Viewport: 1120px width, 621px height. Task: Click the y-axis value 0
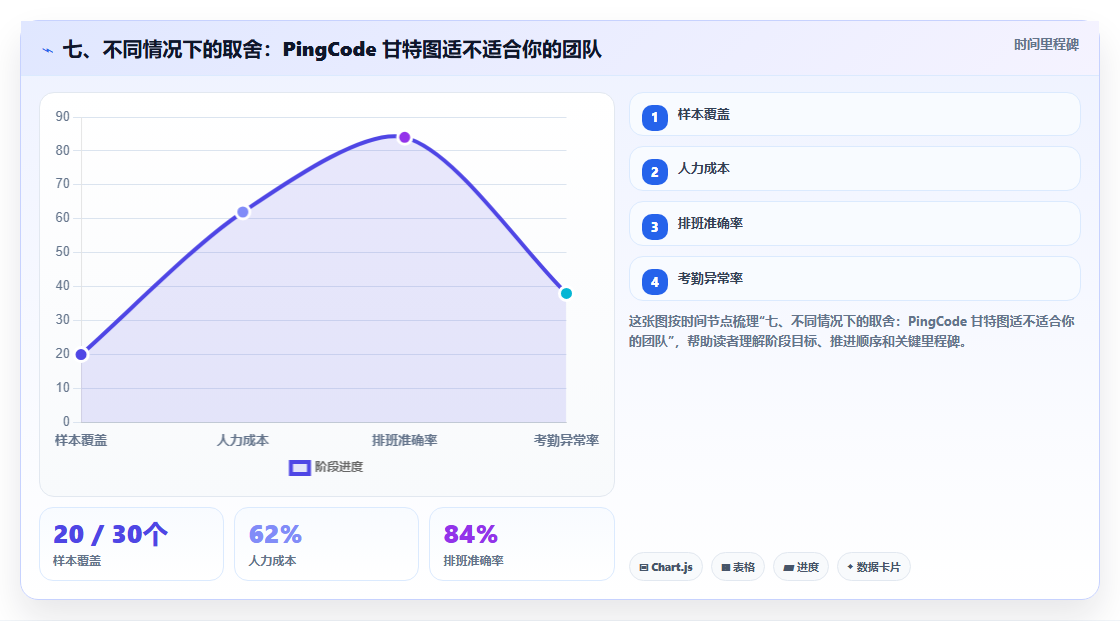(x=66, y=422)
